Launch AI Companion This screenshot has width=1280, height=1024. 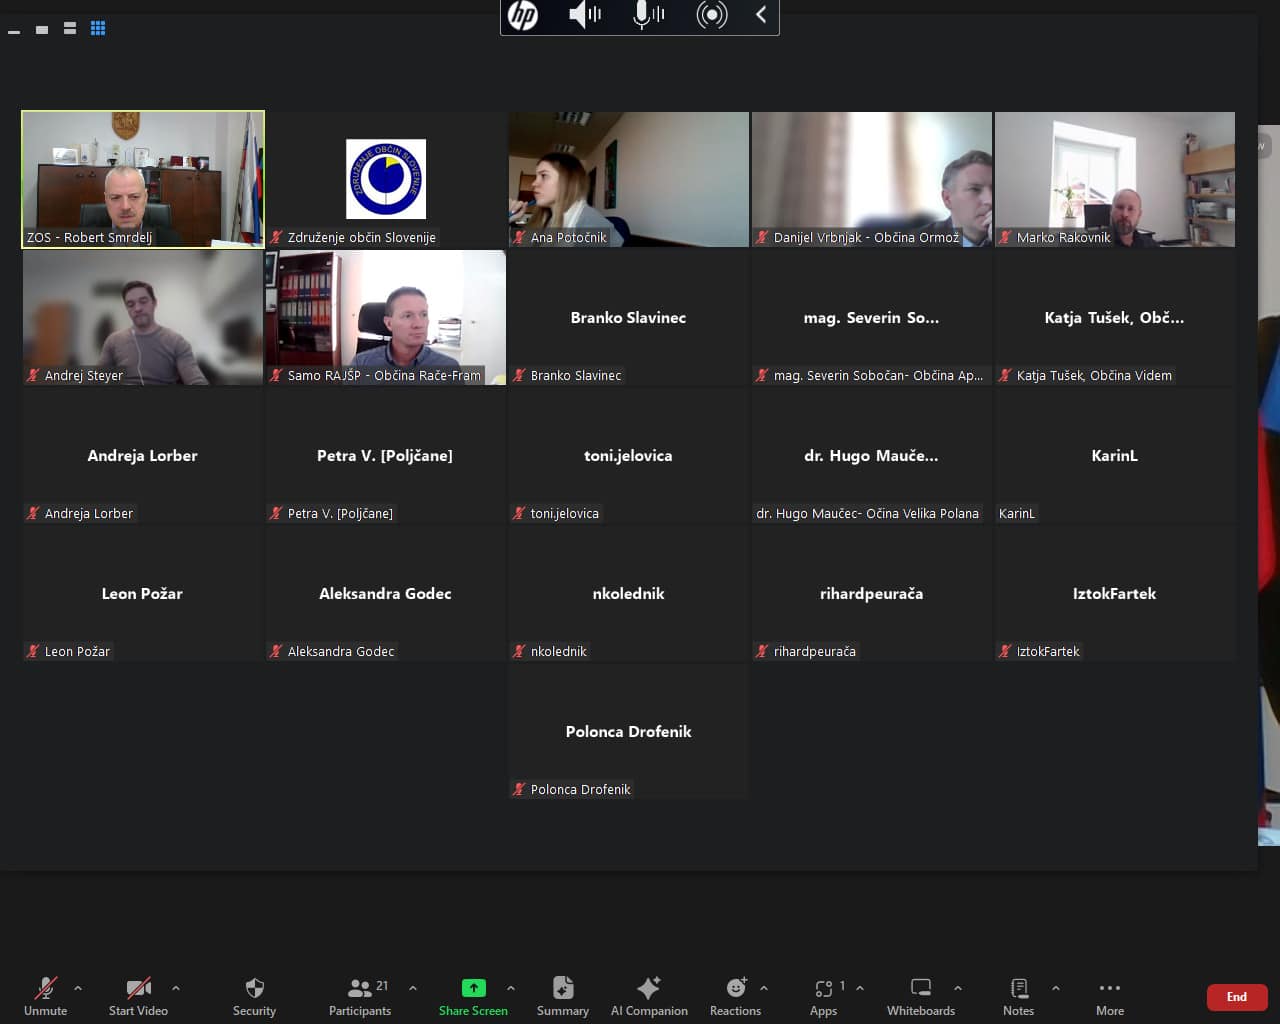click(x=649, y=989)
